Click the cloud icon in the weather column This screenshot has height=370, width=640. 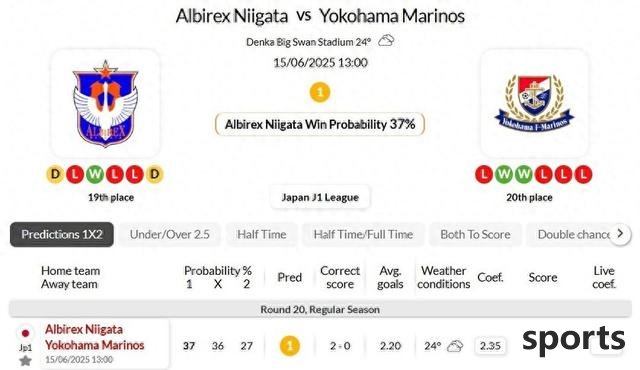[455, 346]
